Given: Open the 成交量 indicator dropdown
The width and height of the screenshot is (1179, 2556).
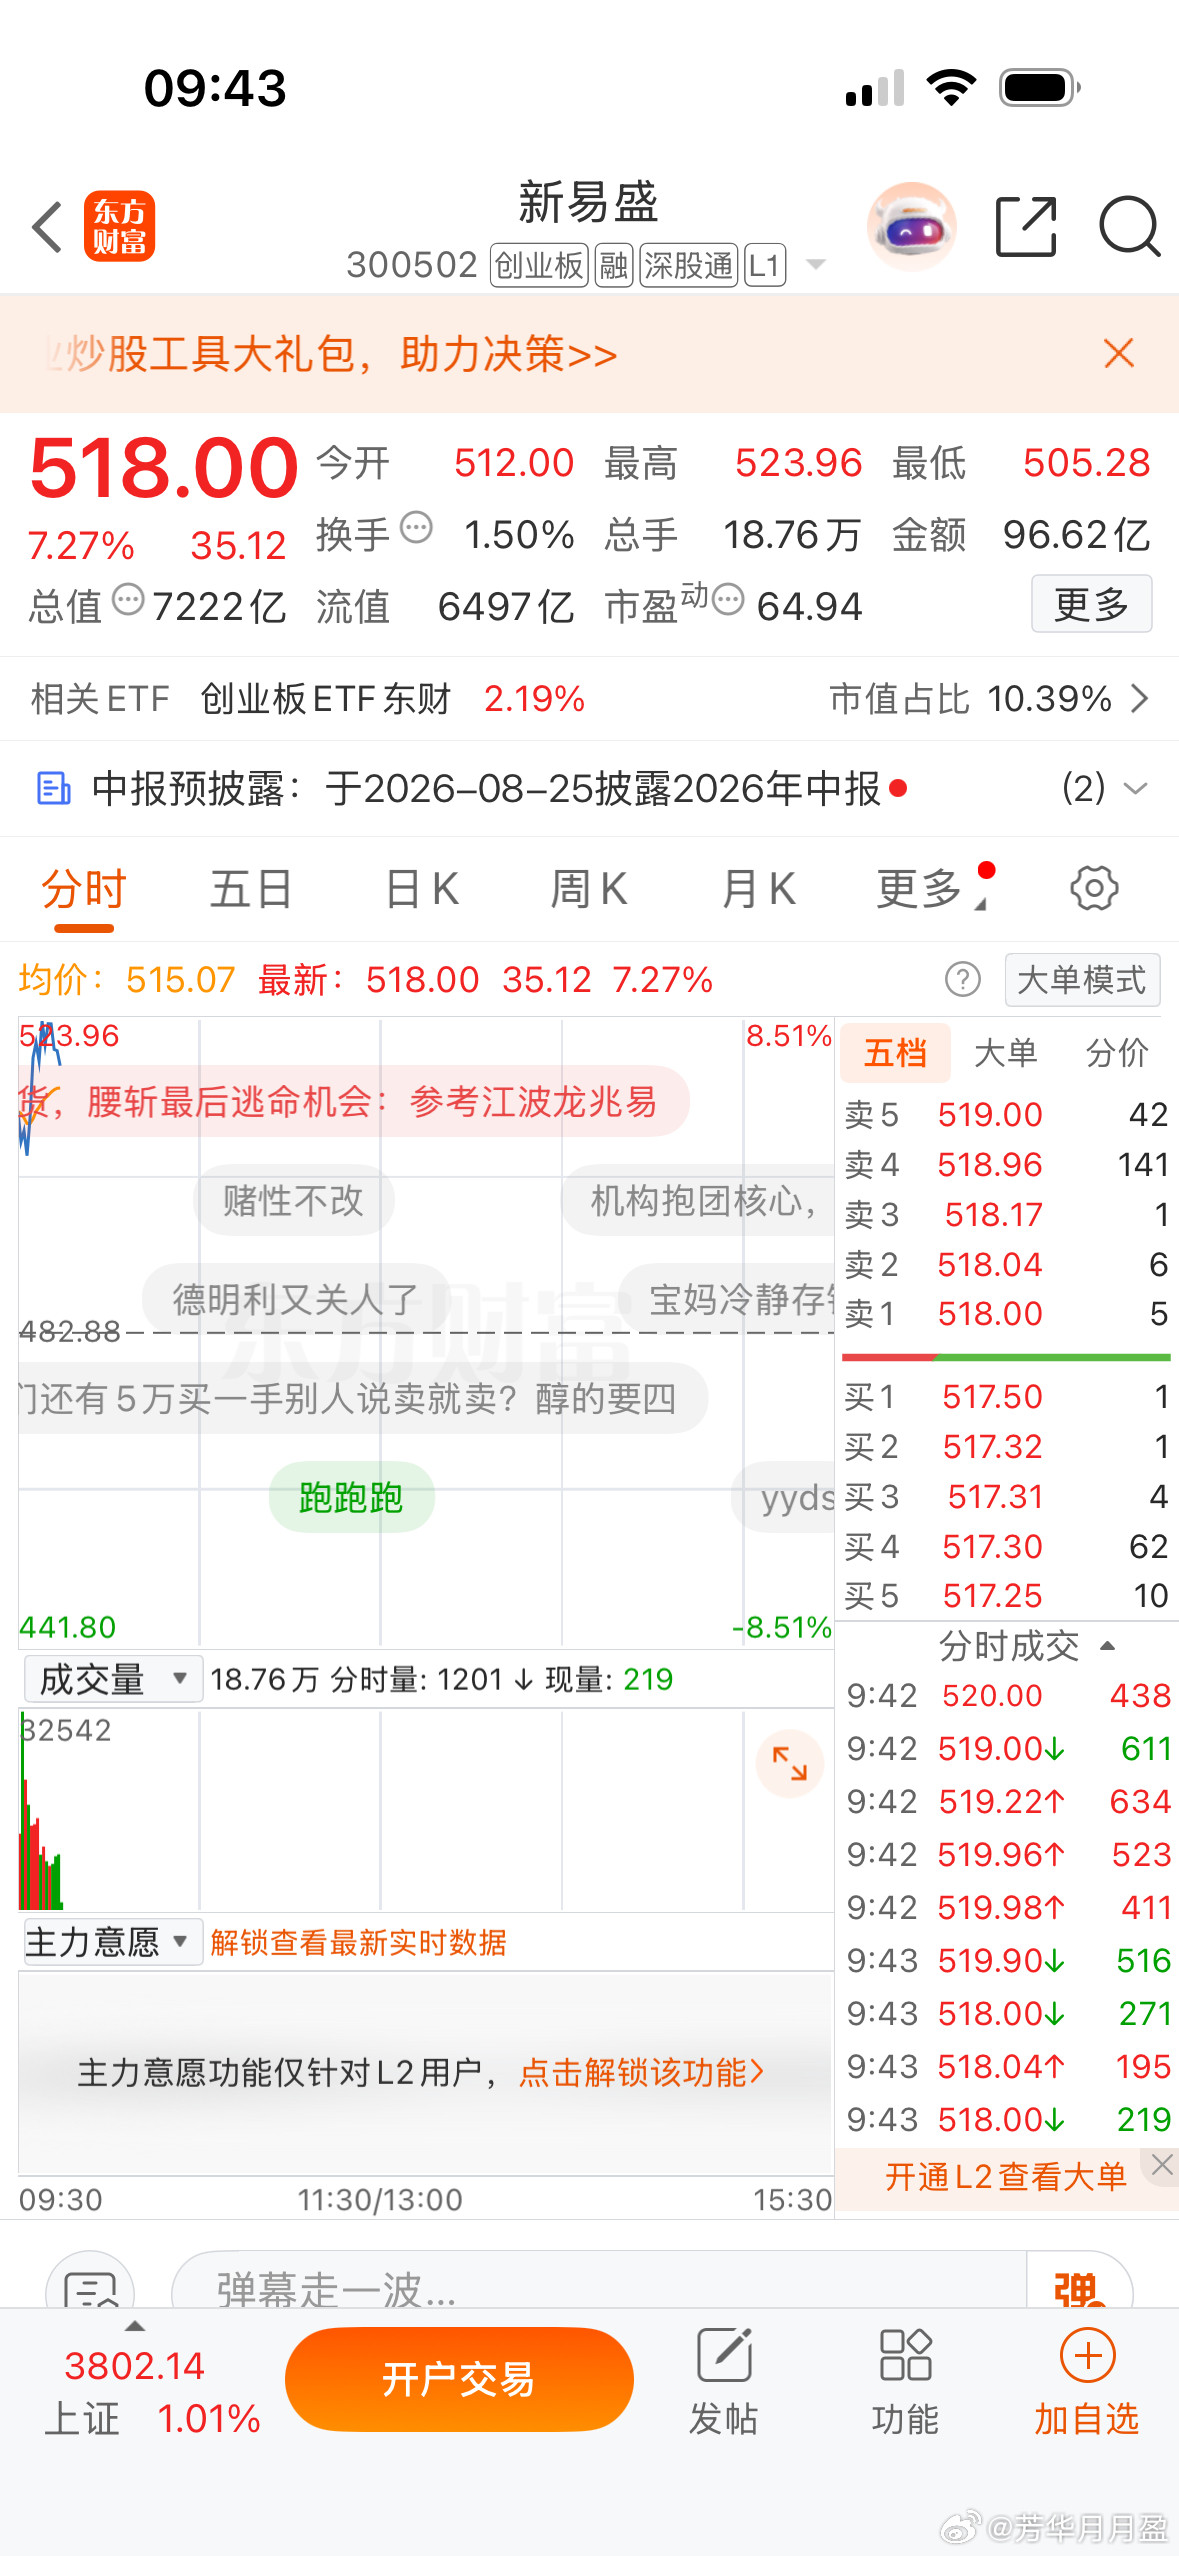Looking at the screenshot, I should point(113,1679).
